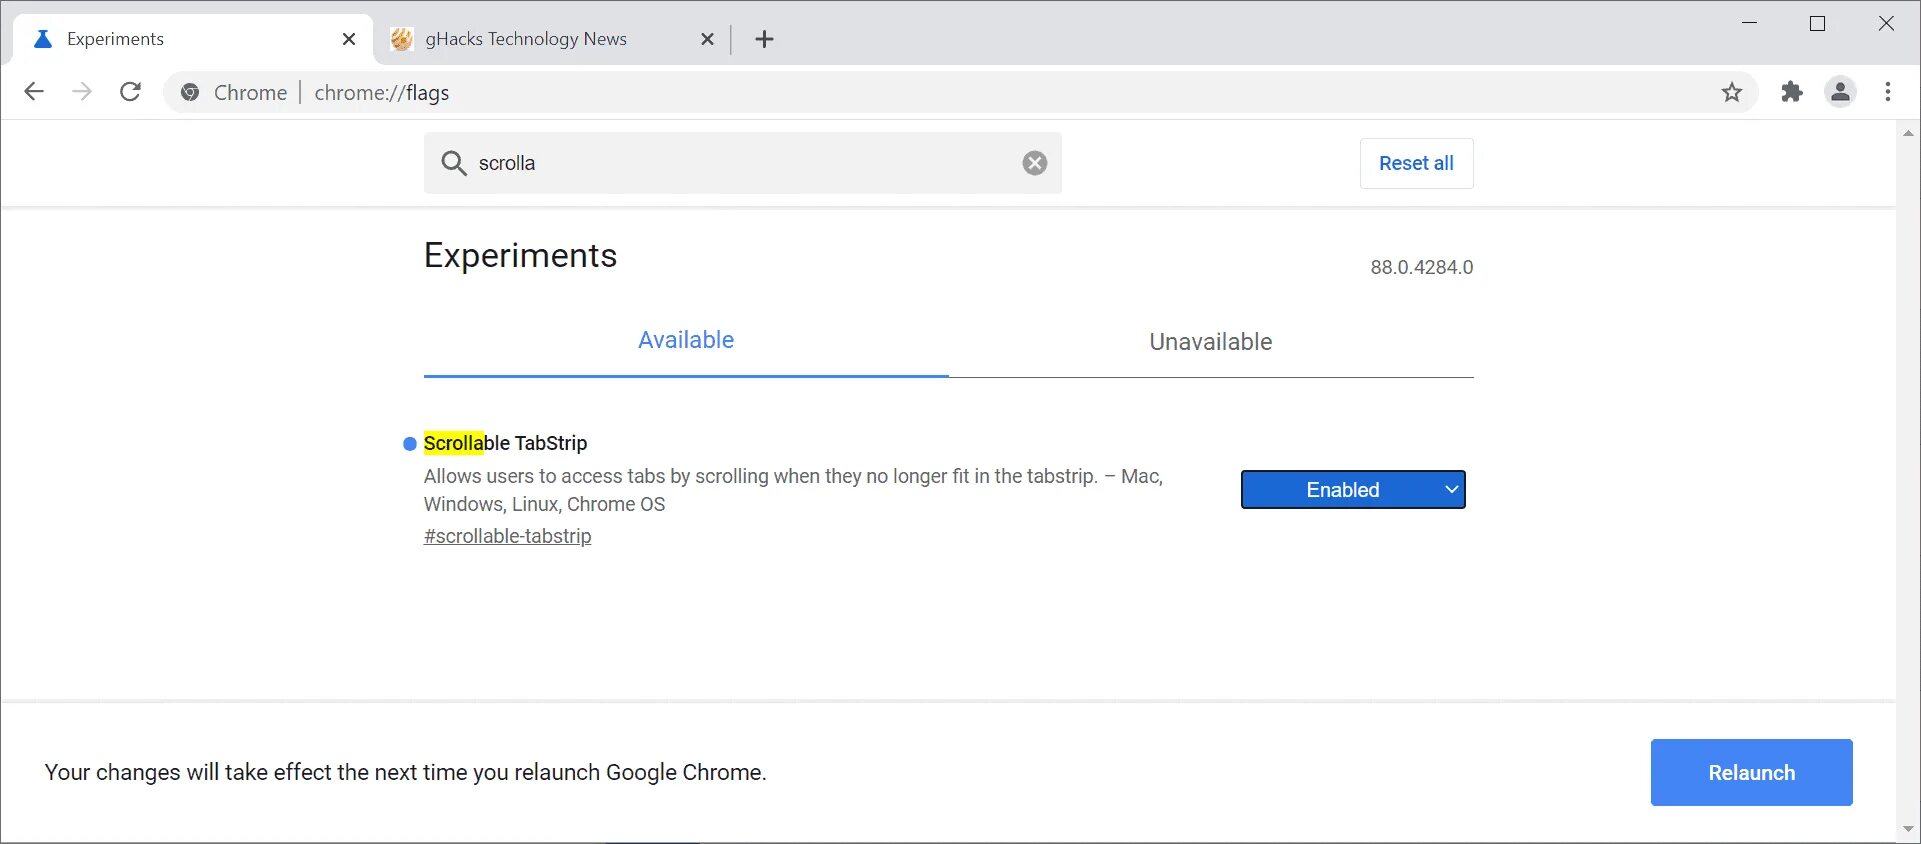Bookmark this page with the star icon

tap(1732, 93)
